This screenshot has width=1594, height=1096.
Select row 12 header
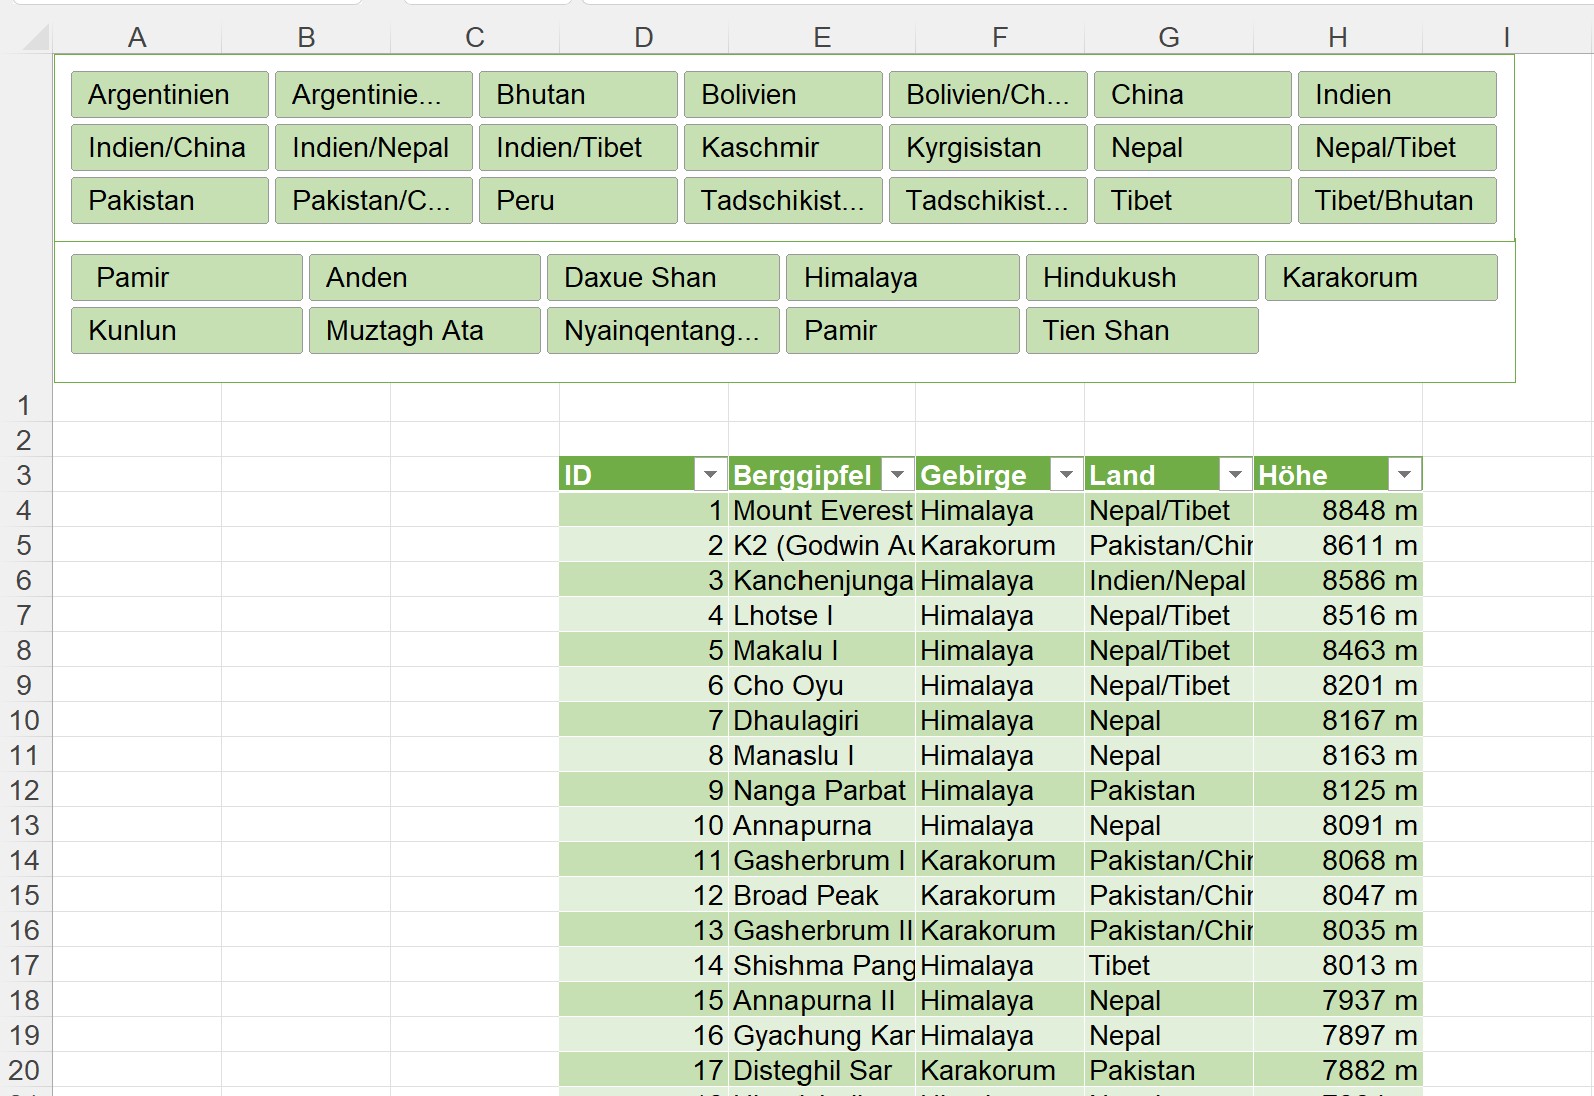tap(24, 791)
